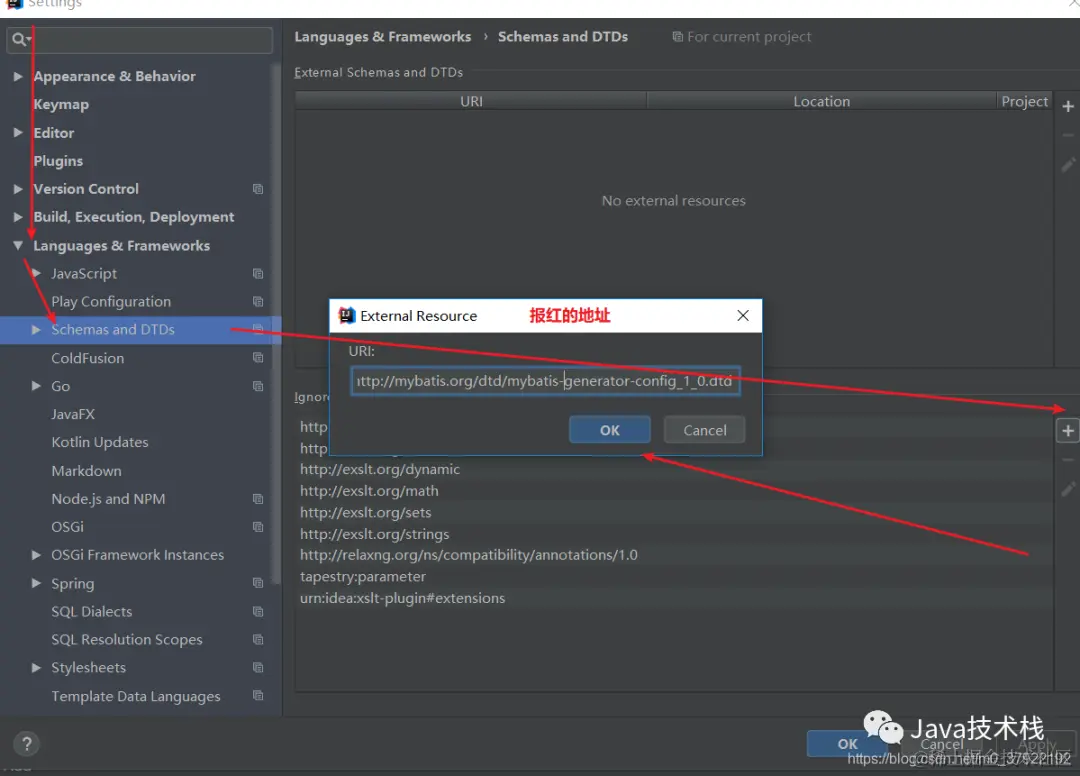This screenshot has height=776, width=1080.
Task: Expand Version Control section
Action: [18, 189]
